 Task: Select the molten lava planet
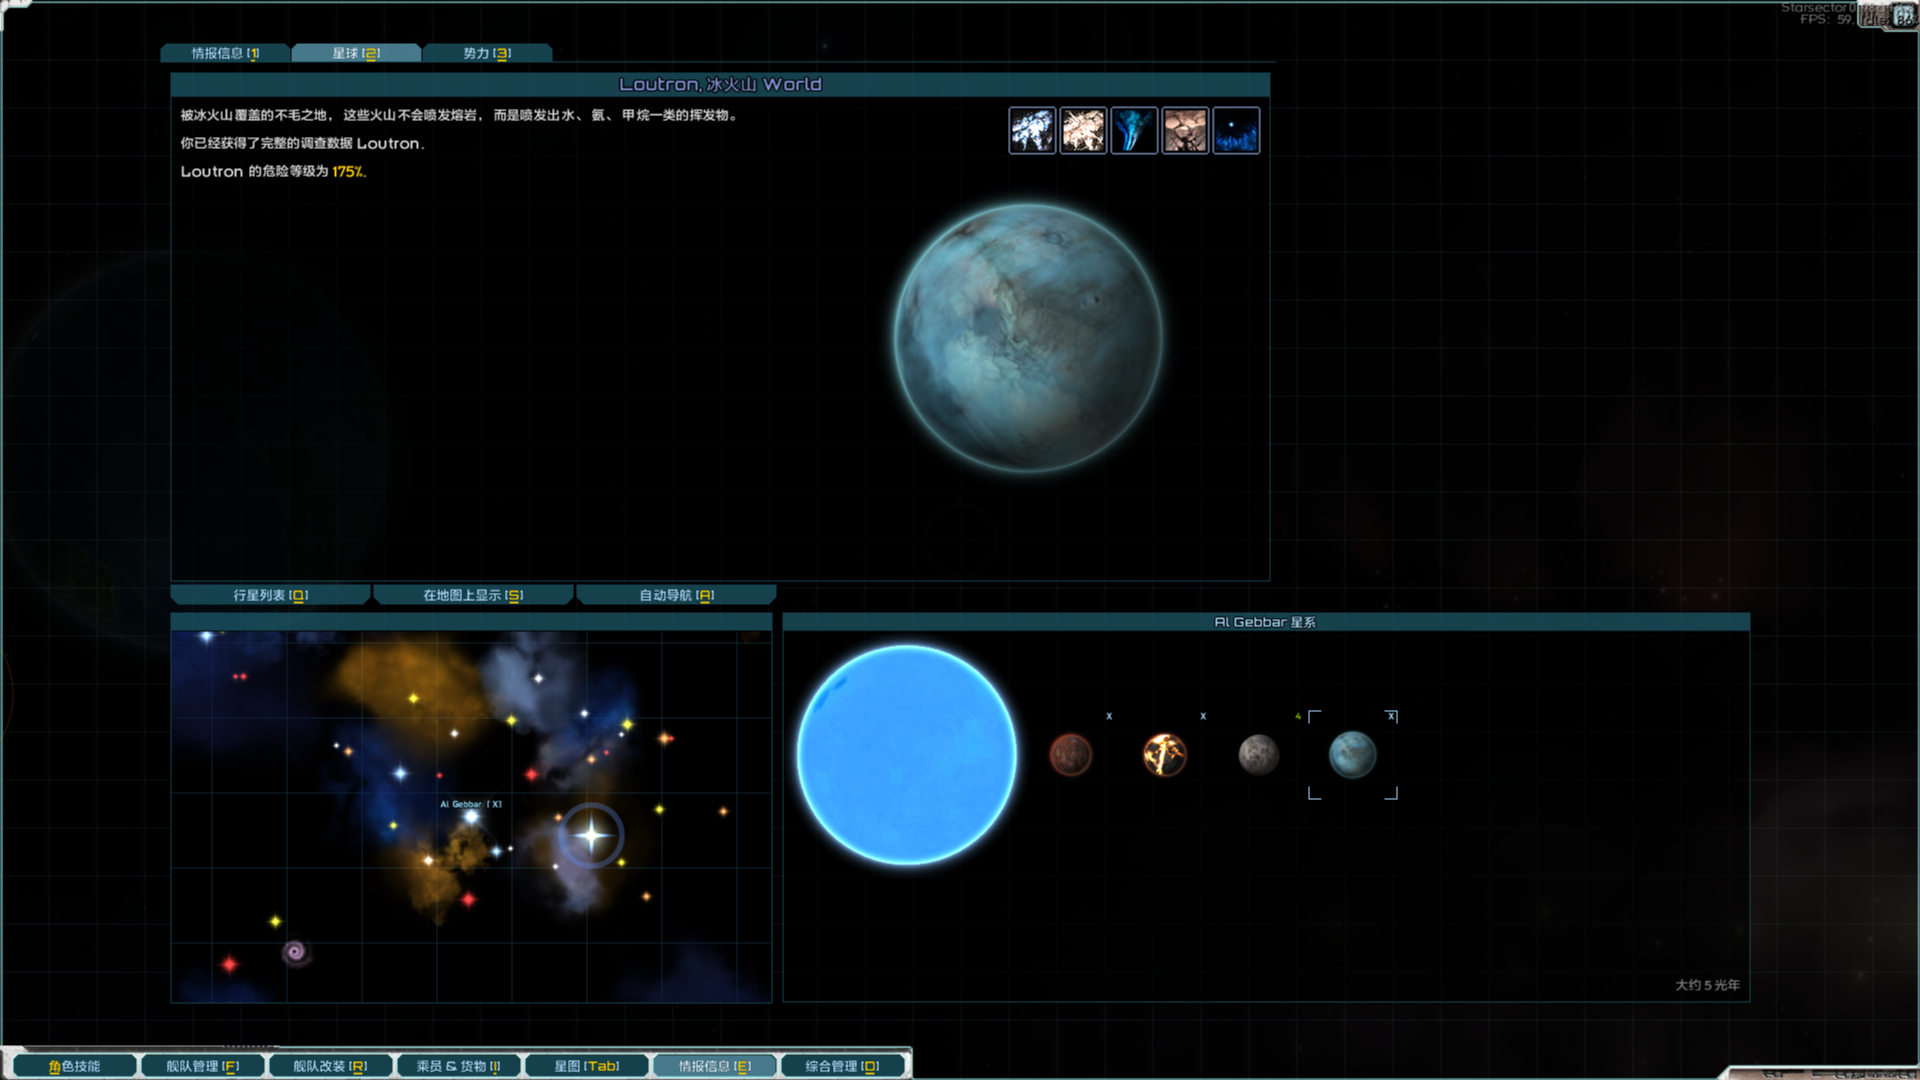1164,755
